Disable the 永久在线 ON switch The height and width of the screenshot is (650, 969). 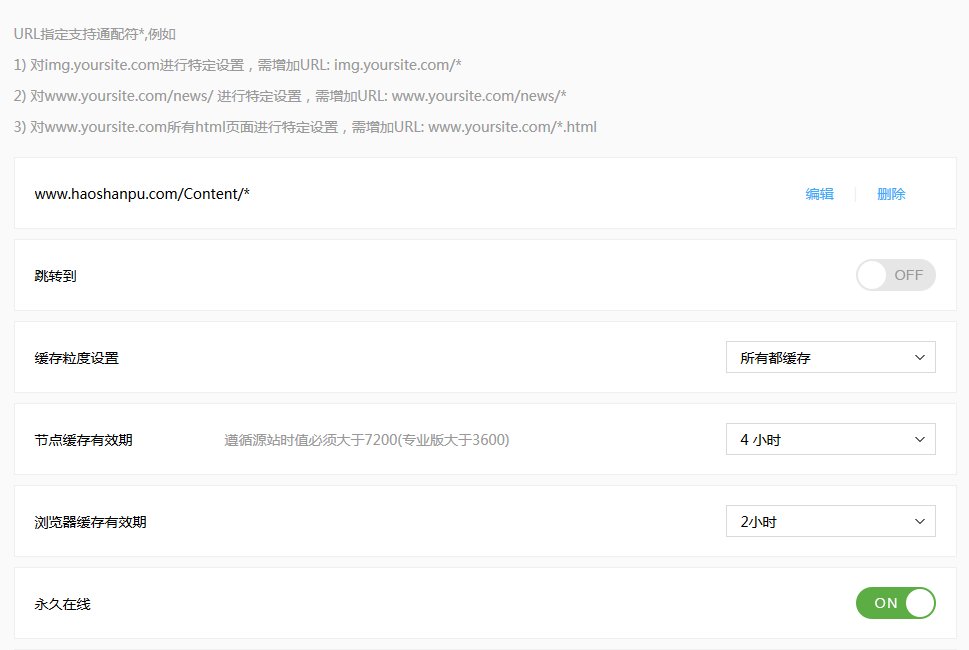[x=895, y=603]
